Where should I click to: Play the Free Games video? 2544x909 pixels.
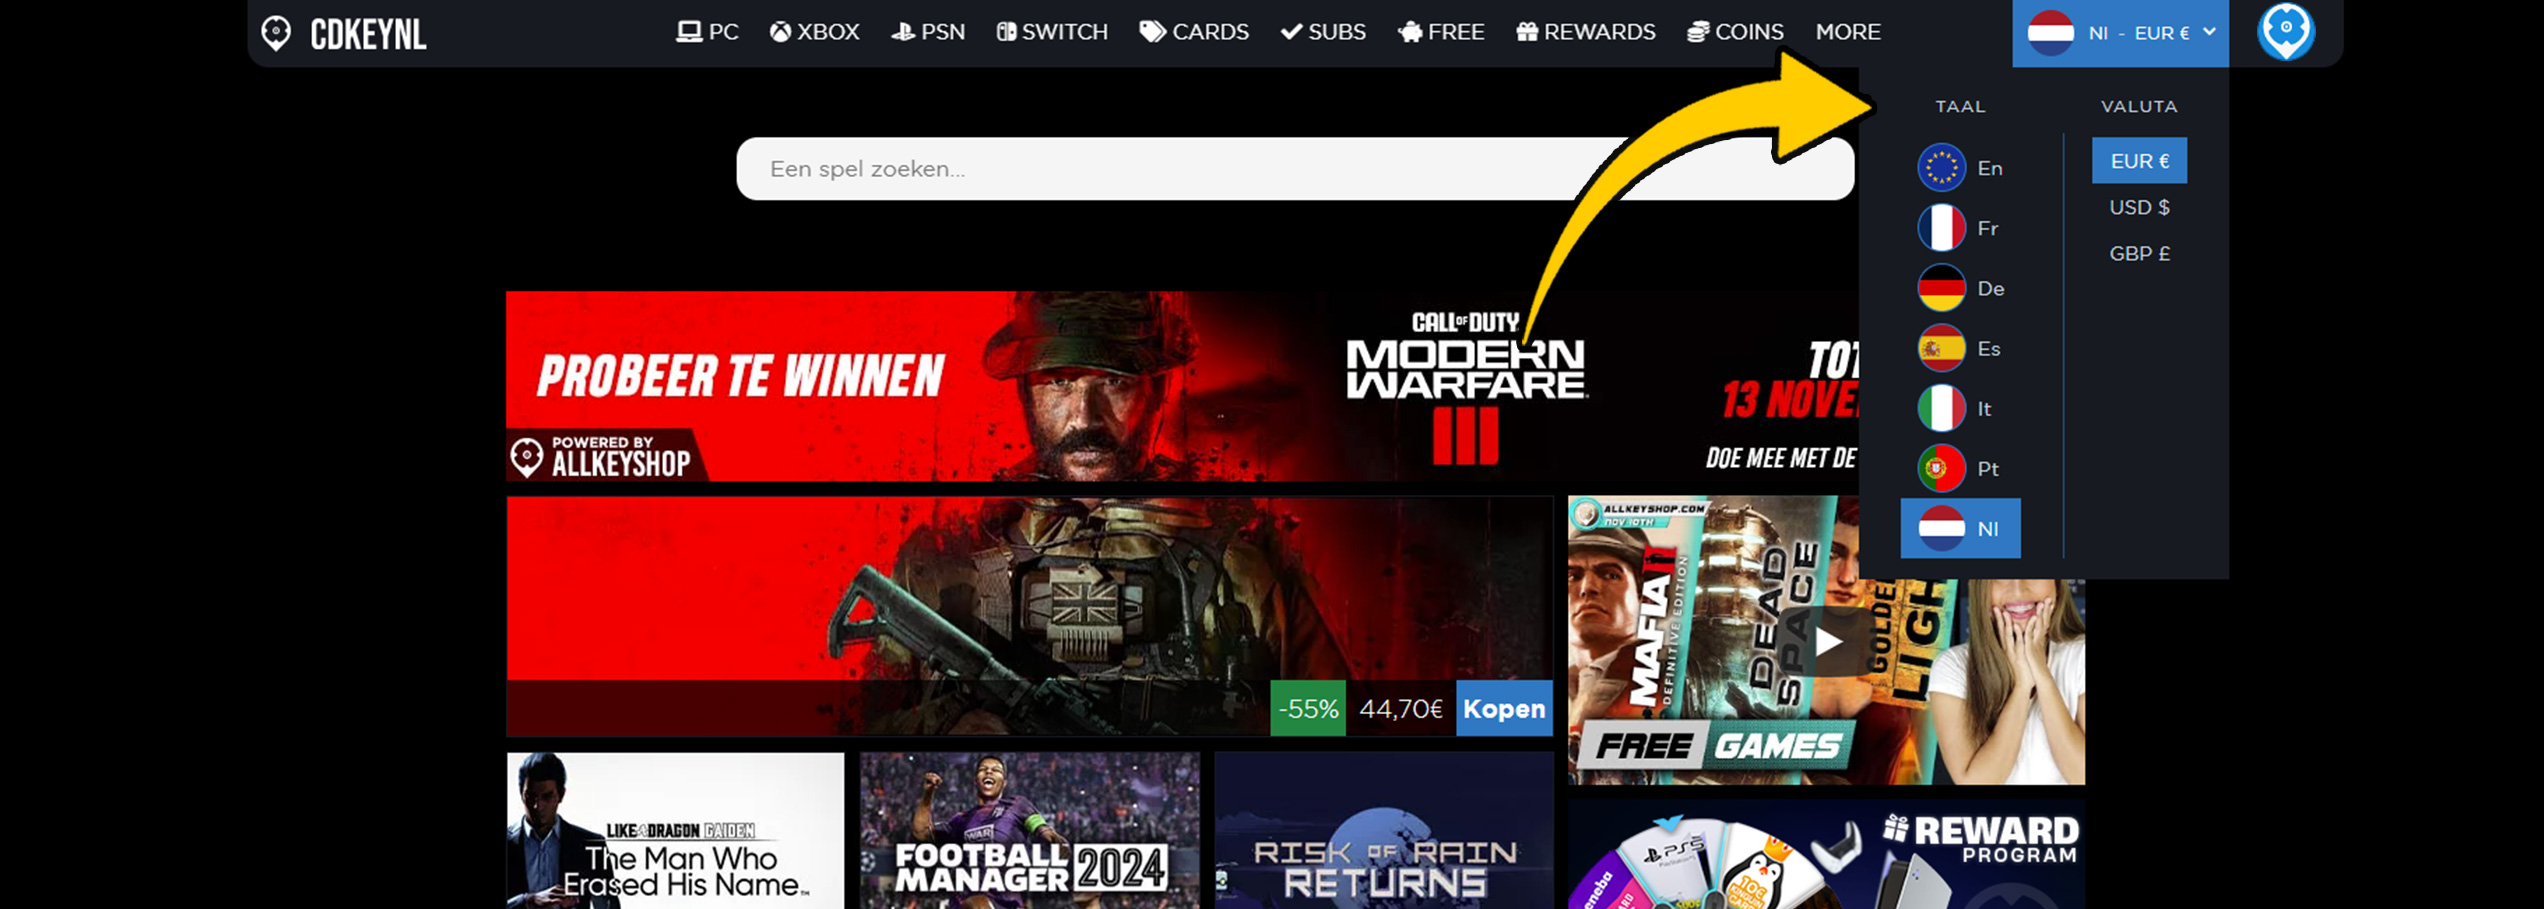pos(1826,641)
